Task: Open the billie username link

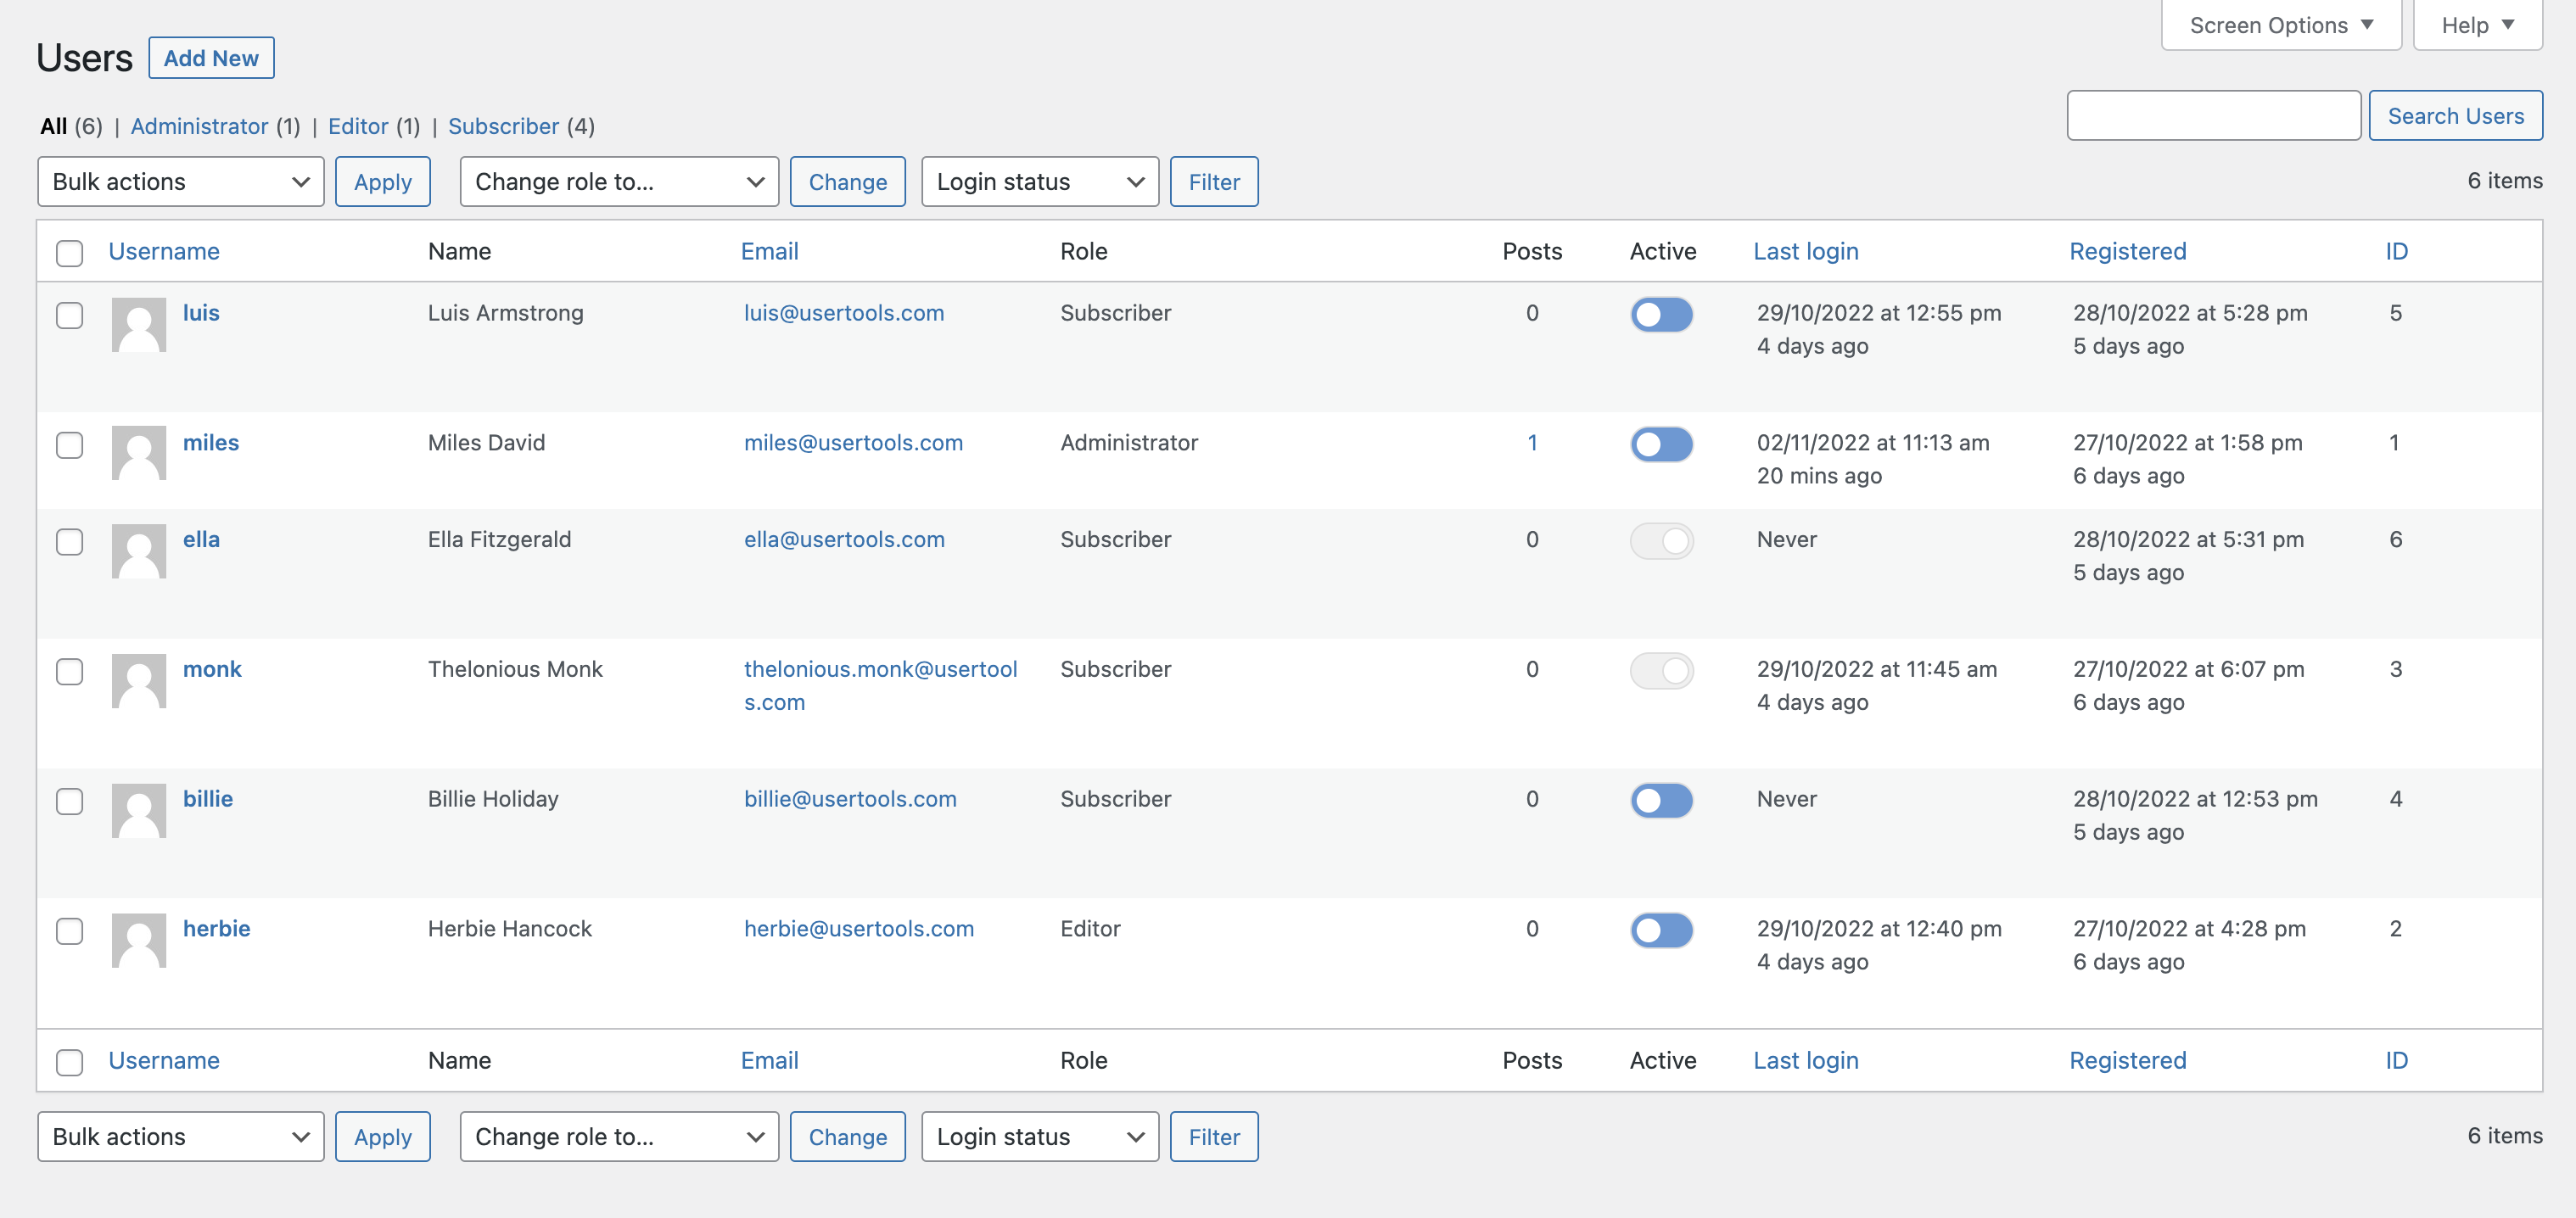Action: click(208, 799)
